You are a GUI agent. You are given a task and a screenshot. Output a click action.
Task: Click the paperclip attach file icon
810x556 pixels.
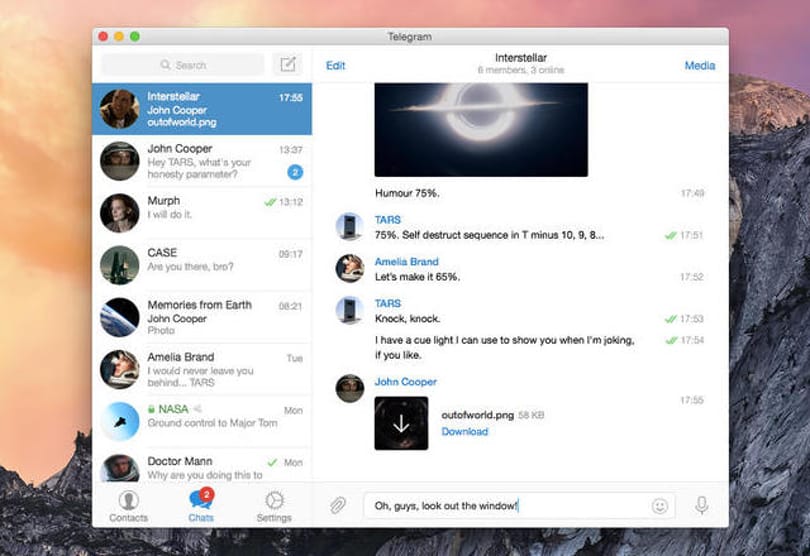pyautogui.click(x=338, y=505)
